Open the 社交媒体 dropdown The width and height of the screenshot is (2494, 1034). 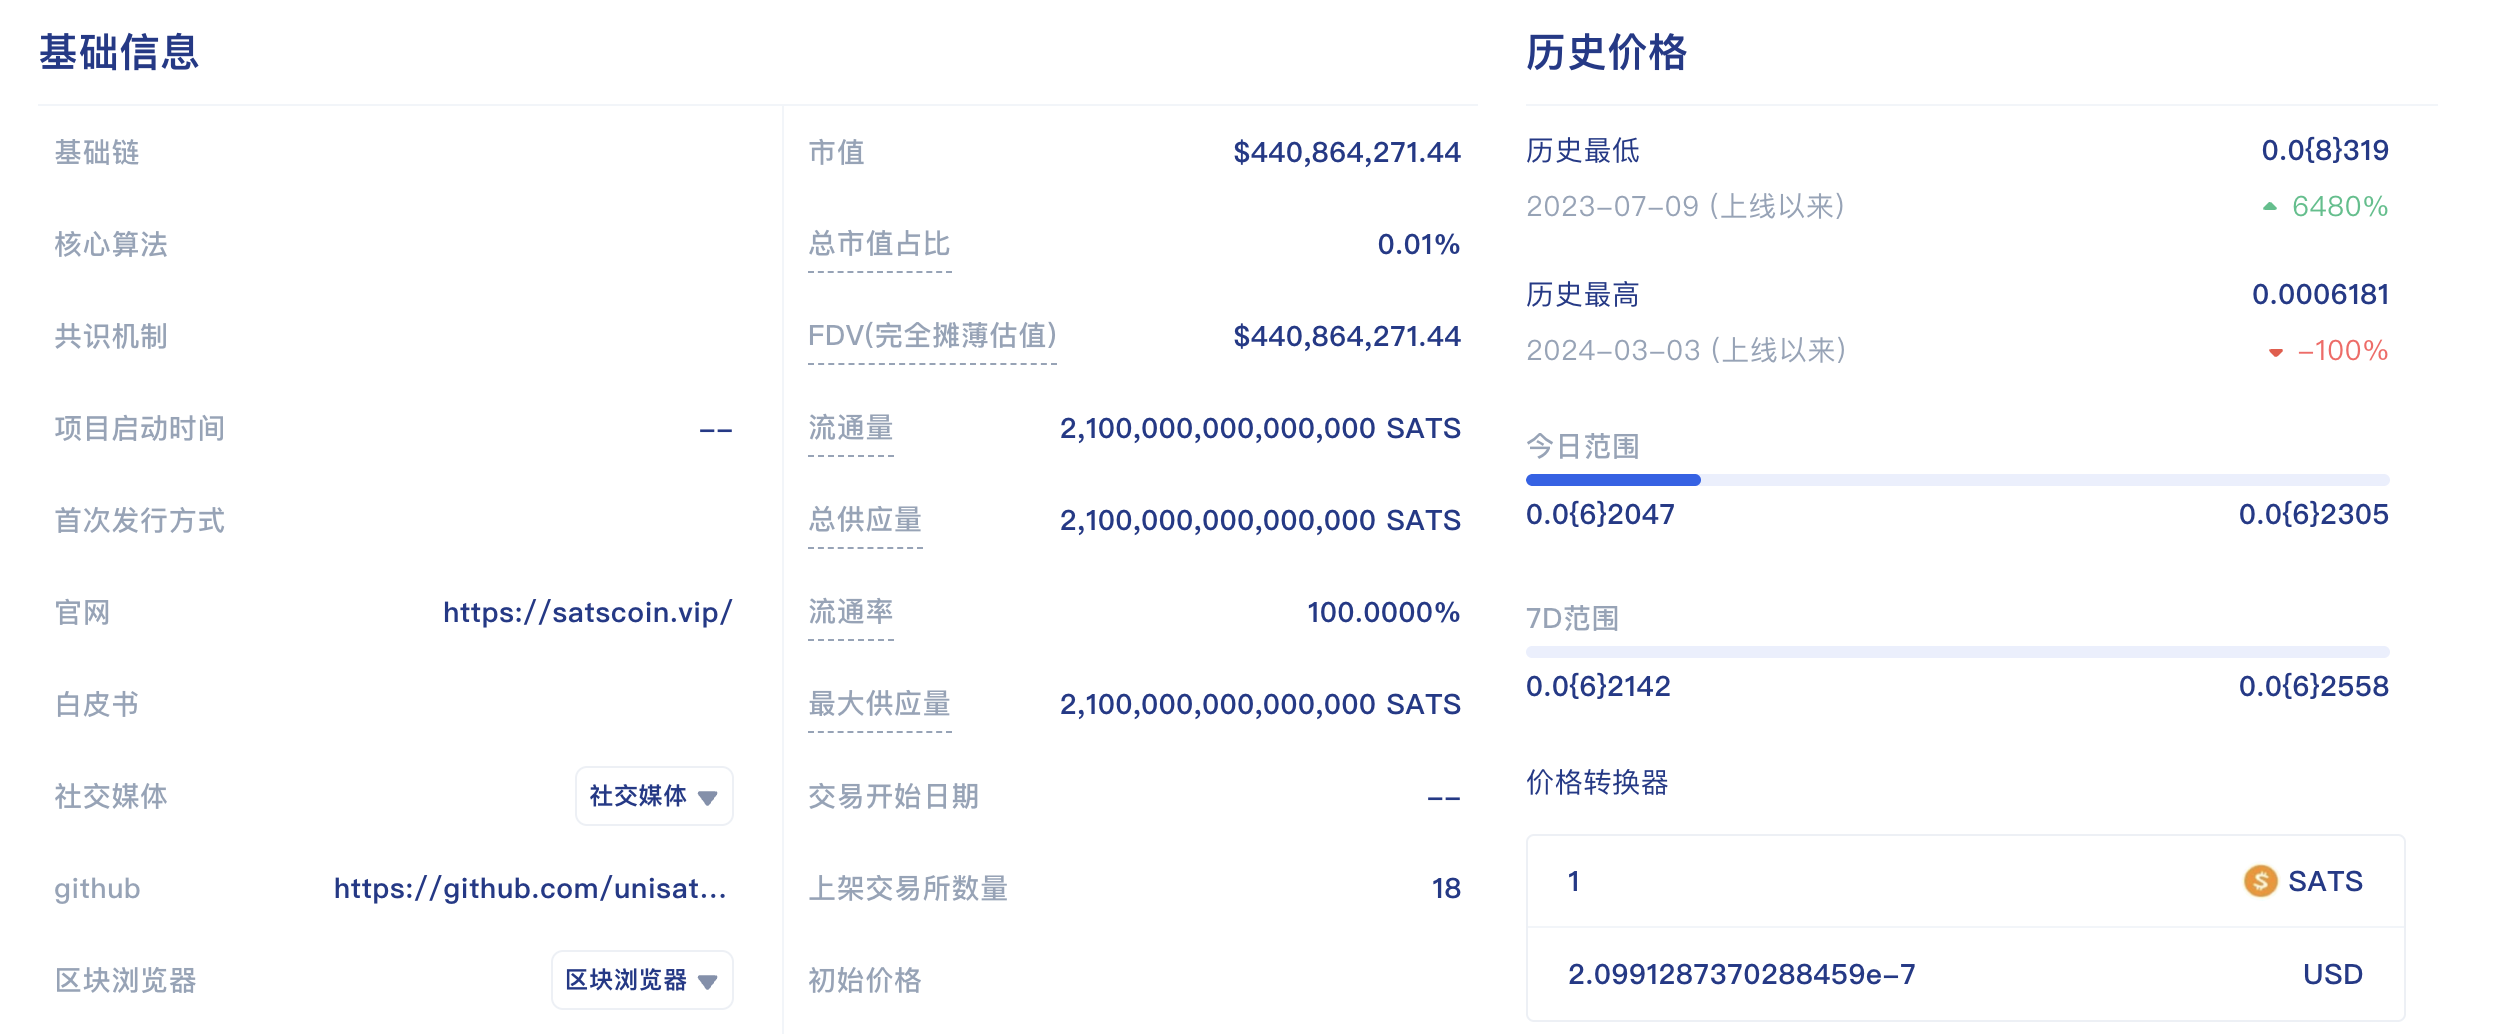tap(653, 796)
